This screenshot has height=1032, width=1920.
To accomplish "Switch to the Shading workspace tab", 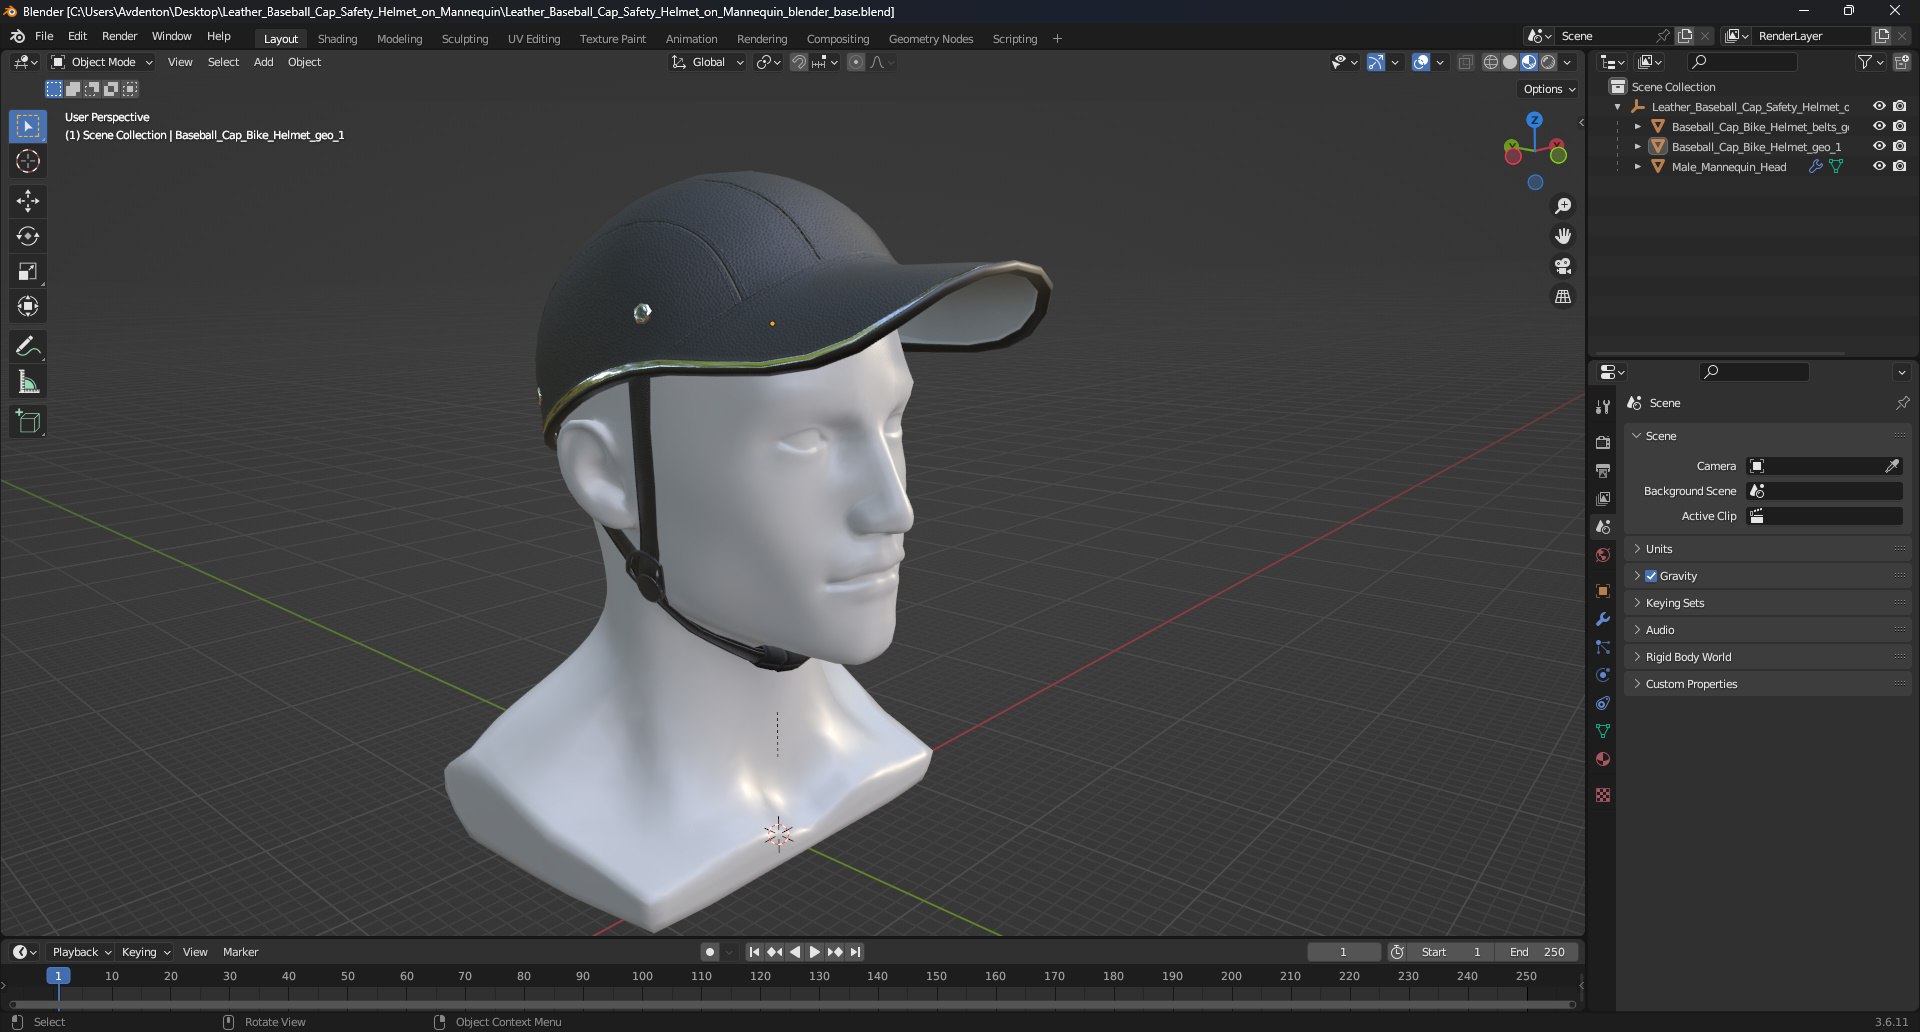I will pyautogui.click(x=337, y=39).
